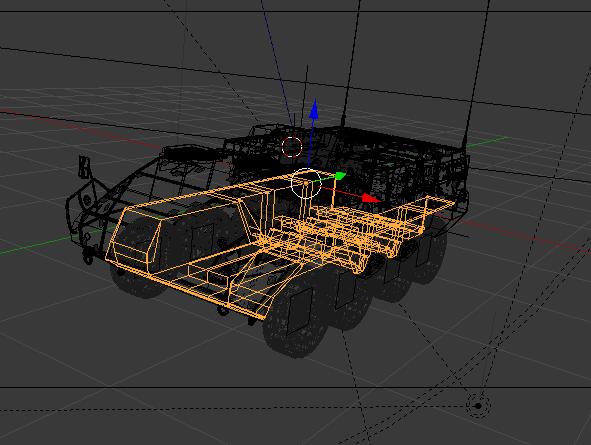Screen dimensions: 591x445
Task: Select the lamp object with dashed rings
Action: [x=478, y=406]
